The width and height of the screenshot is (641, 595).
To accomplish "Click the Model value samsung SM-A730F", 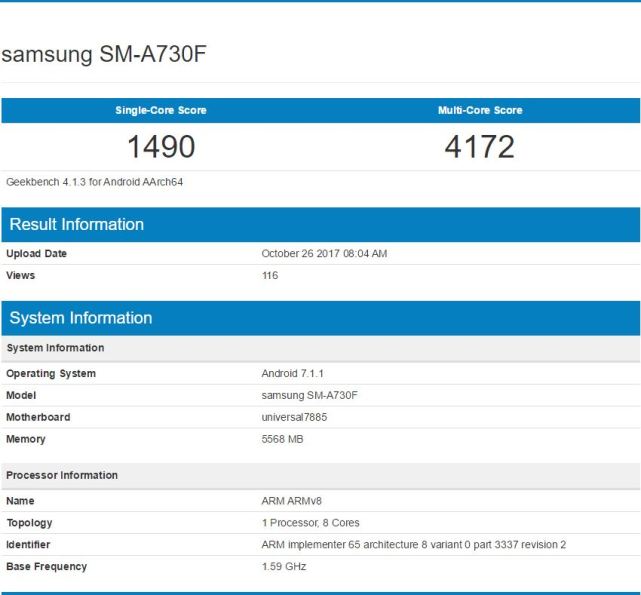I will [x=309, y=395].
